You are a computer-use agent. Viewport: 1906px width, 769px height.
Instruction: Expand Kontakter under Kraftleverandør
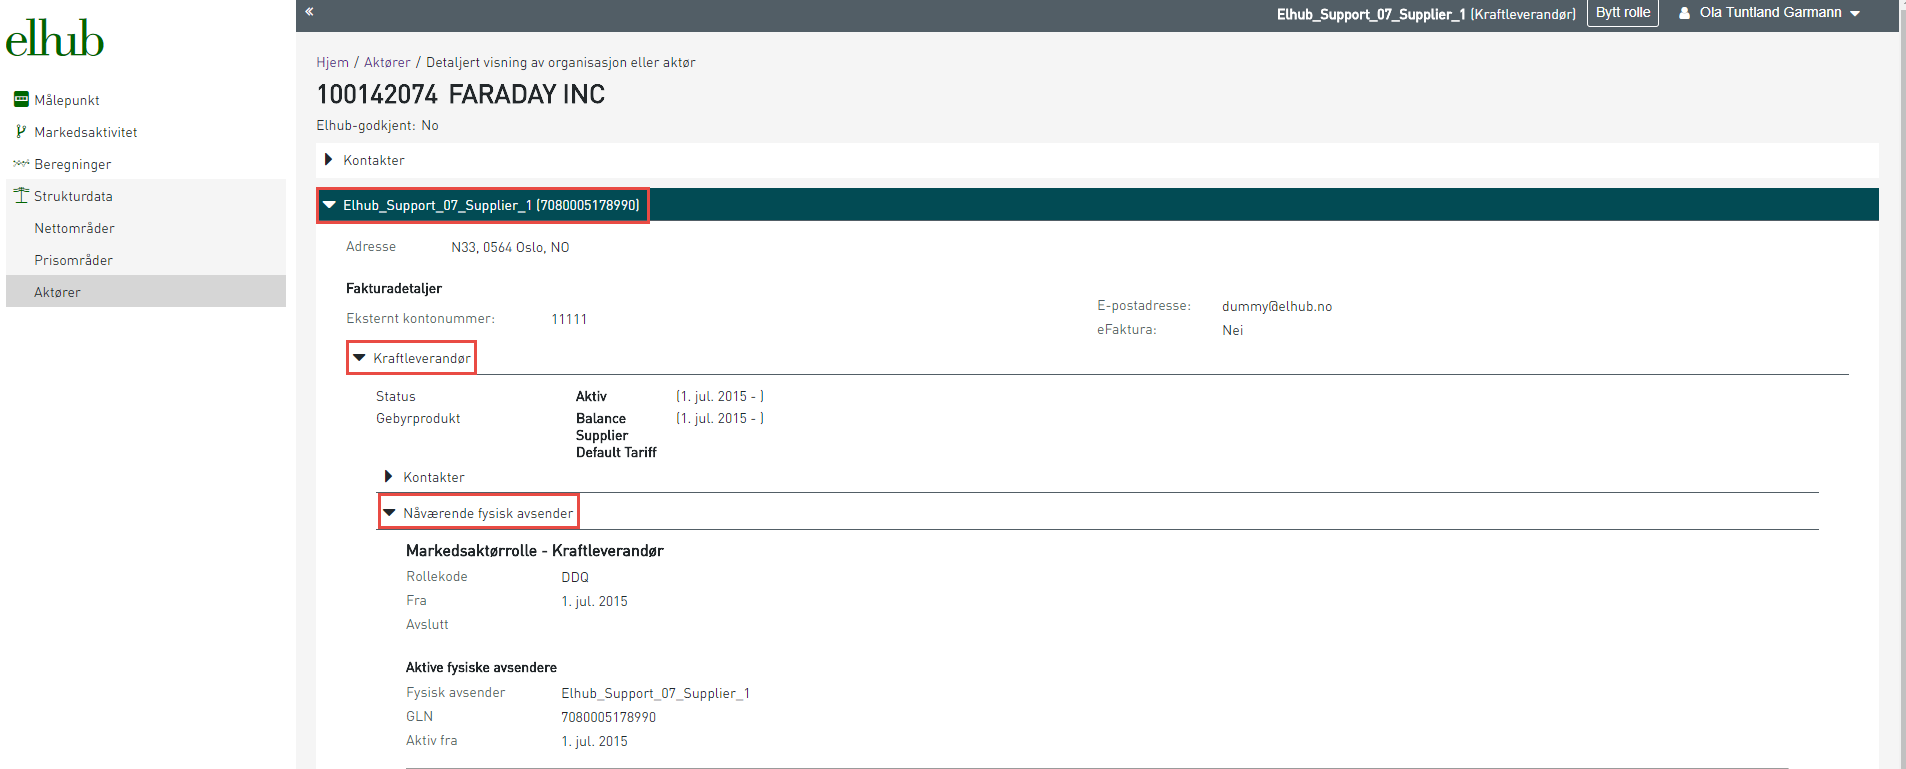[424, 477]
